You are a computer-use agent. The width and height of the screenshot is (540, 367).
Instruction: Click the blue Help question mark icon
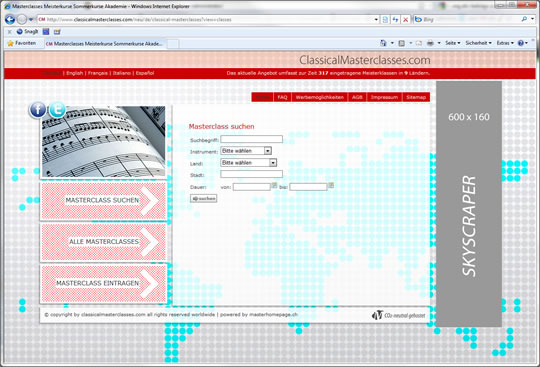521,43
